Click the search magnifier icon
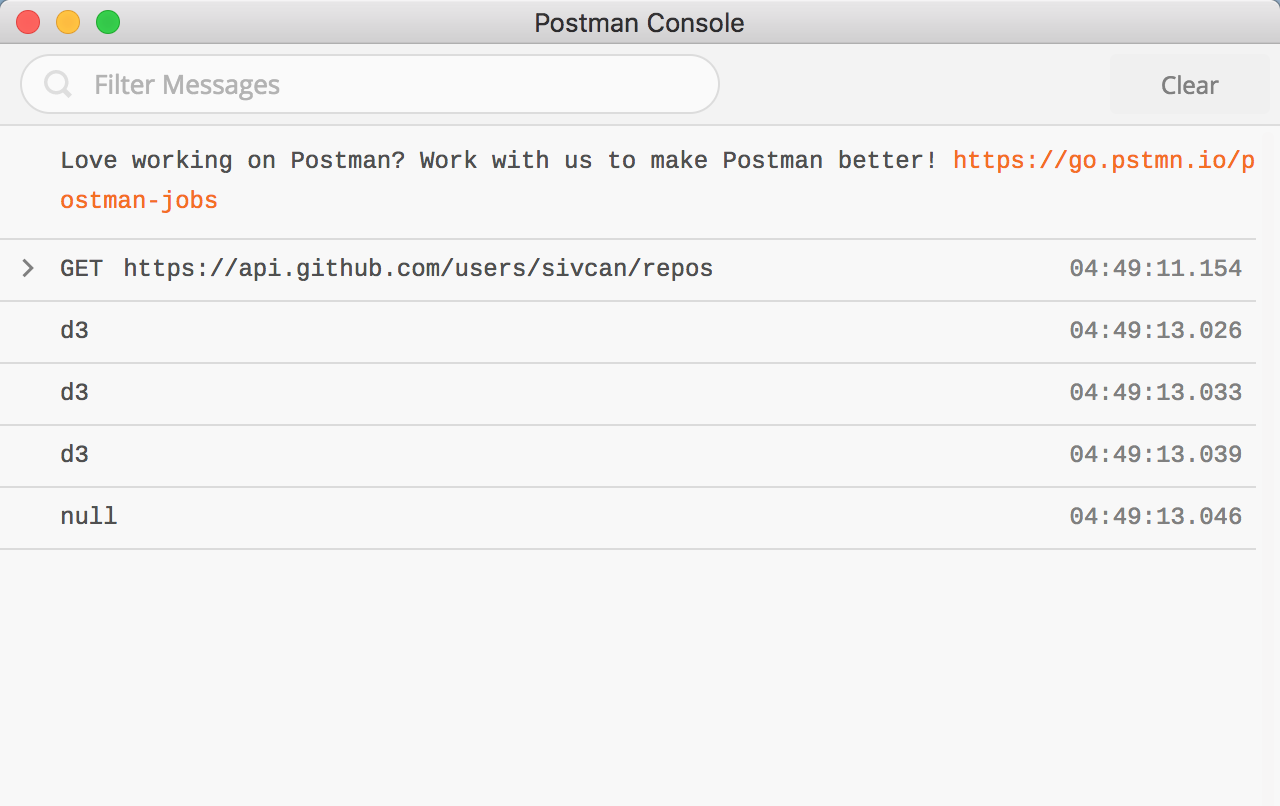Viewport: 1280px width, 806px height. [x=57, y=84]
